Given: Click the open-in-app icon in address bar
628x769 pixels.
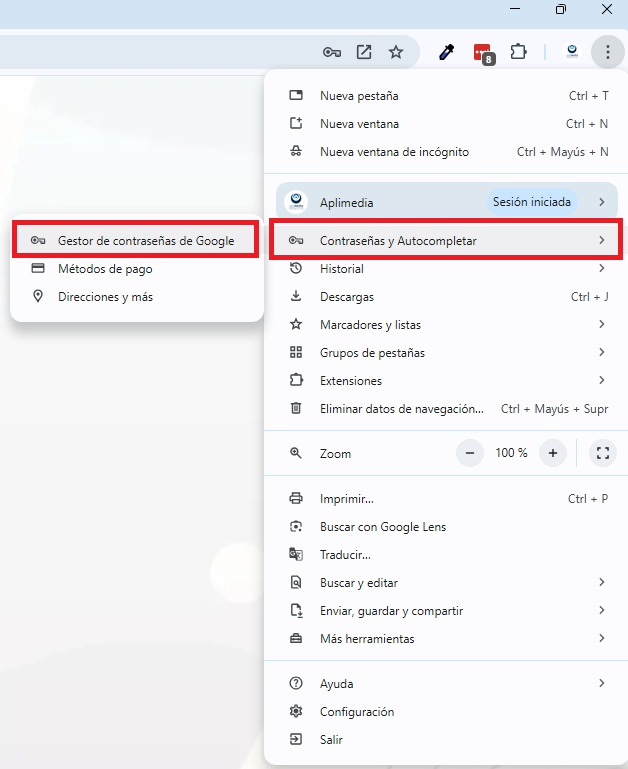Looking at the screenshot, I should [364, 52].
